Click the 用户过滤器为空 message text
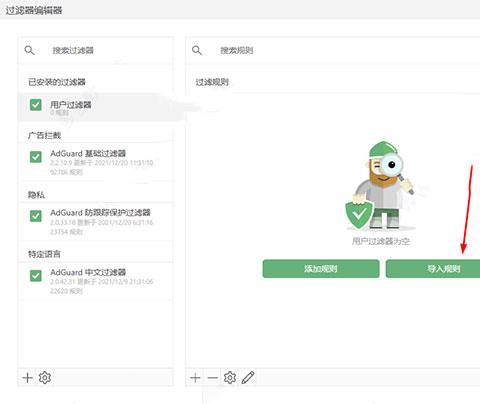 (381, 241)
